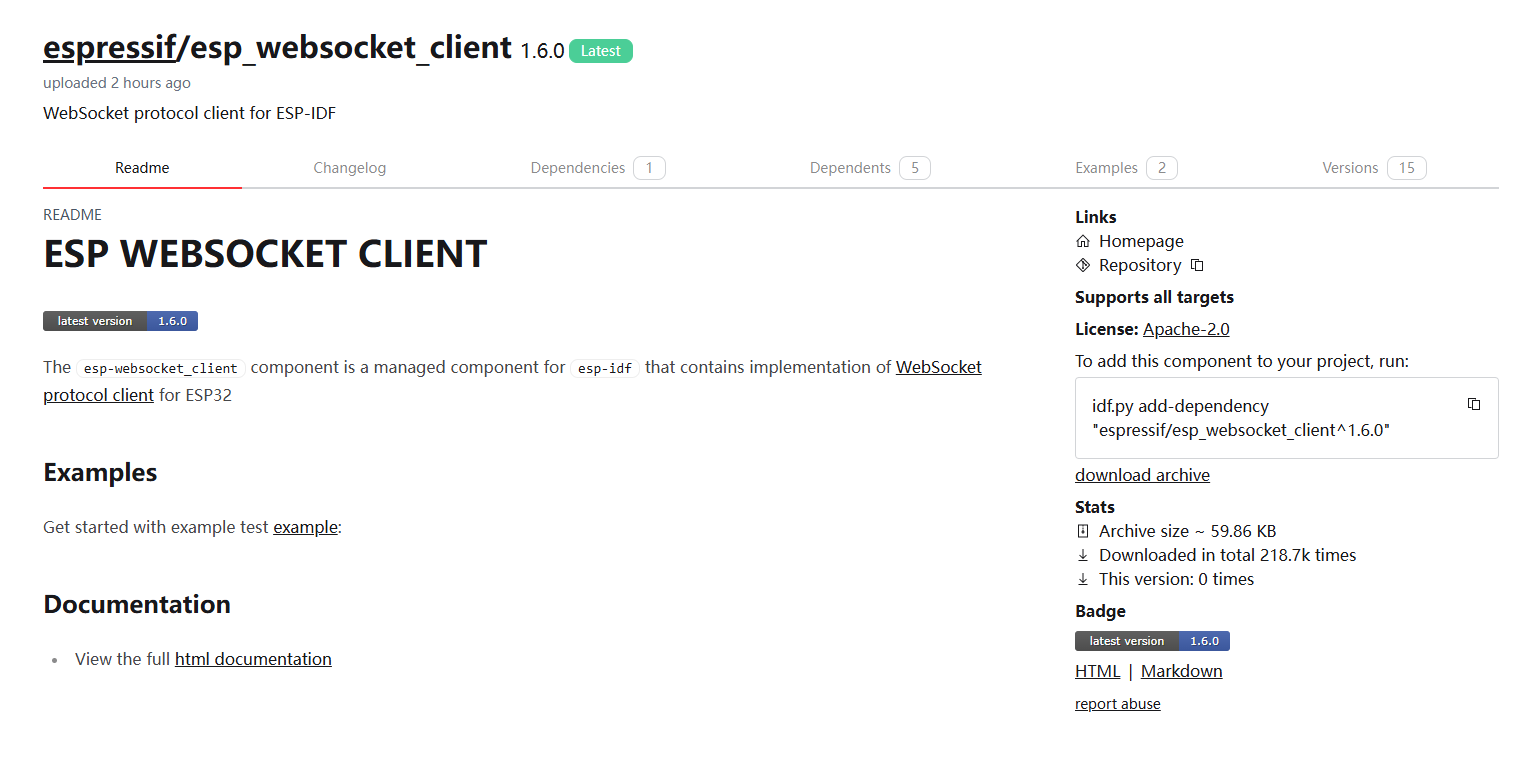Open the html documentation link
Screen dimensions: 1529x784
tap(253, 659)
